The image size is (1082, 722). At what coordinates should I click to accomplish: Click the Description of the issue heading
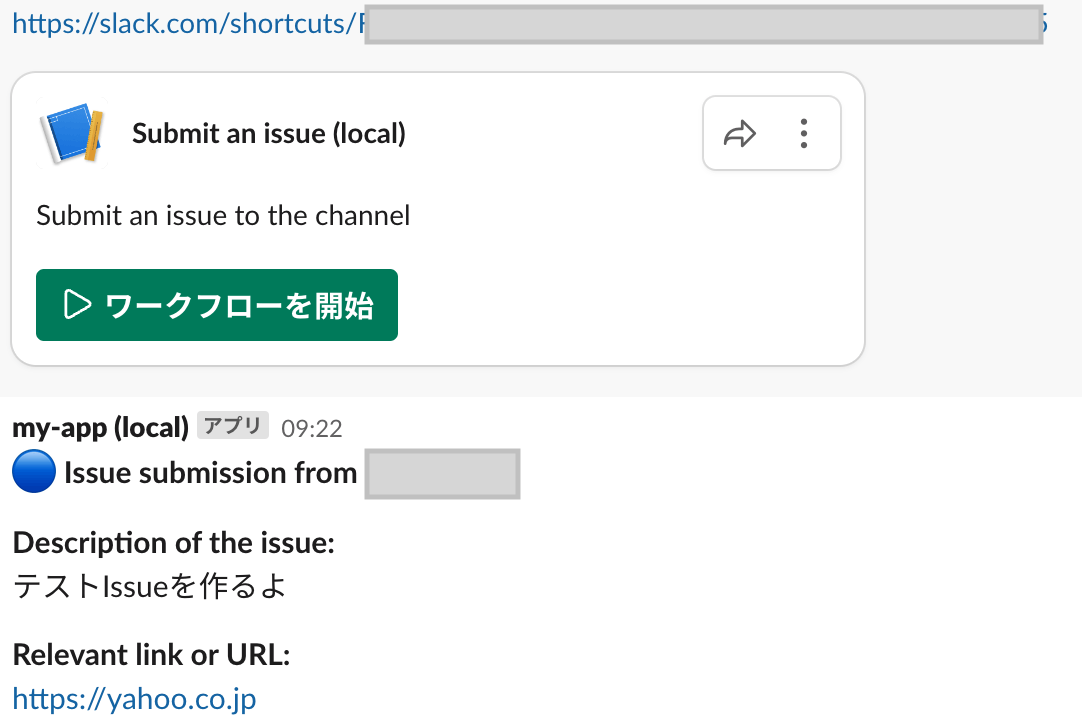172,542
